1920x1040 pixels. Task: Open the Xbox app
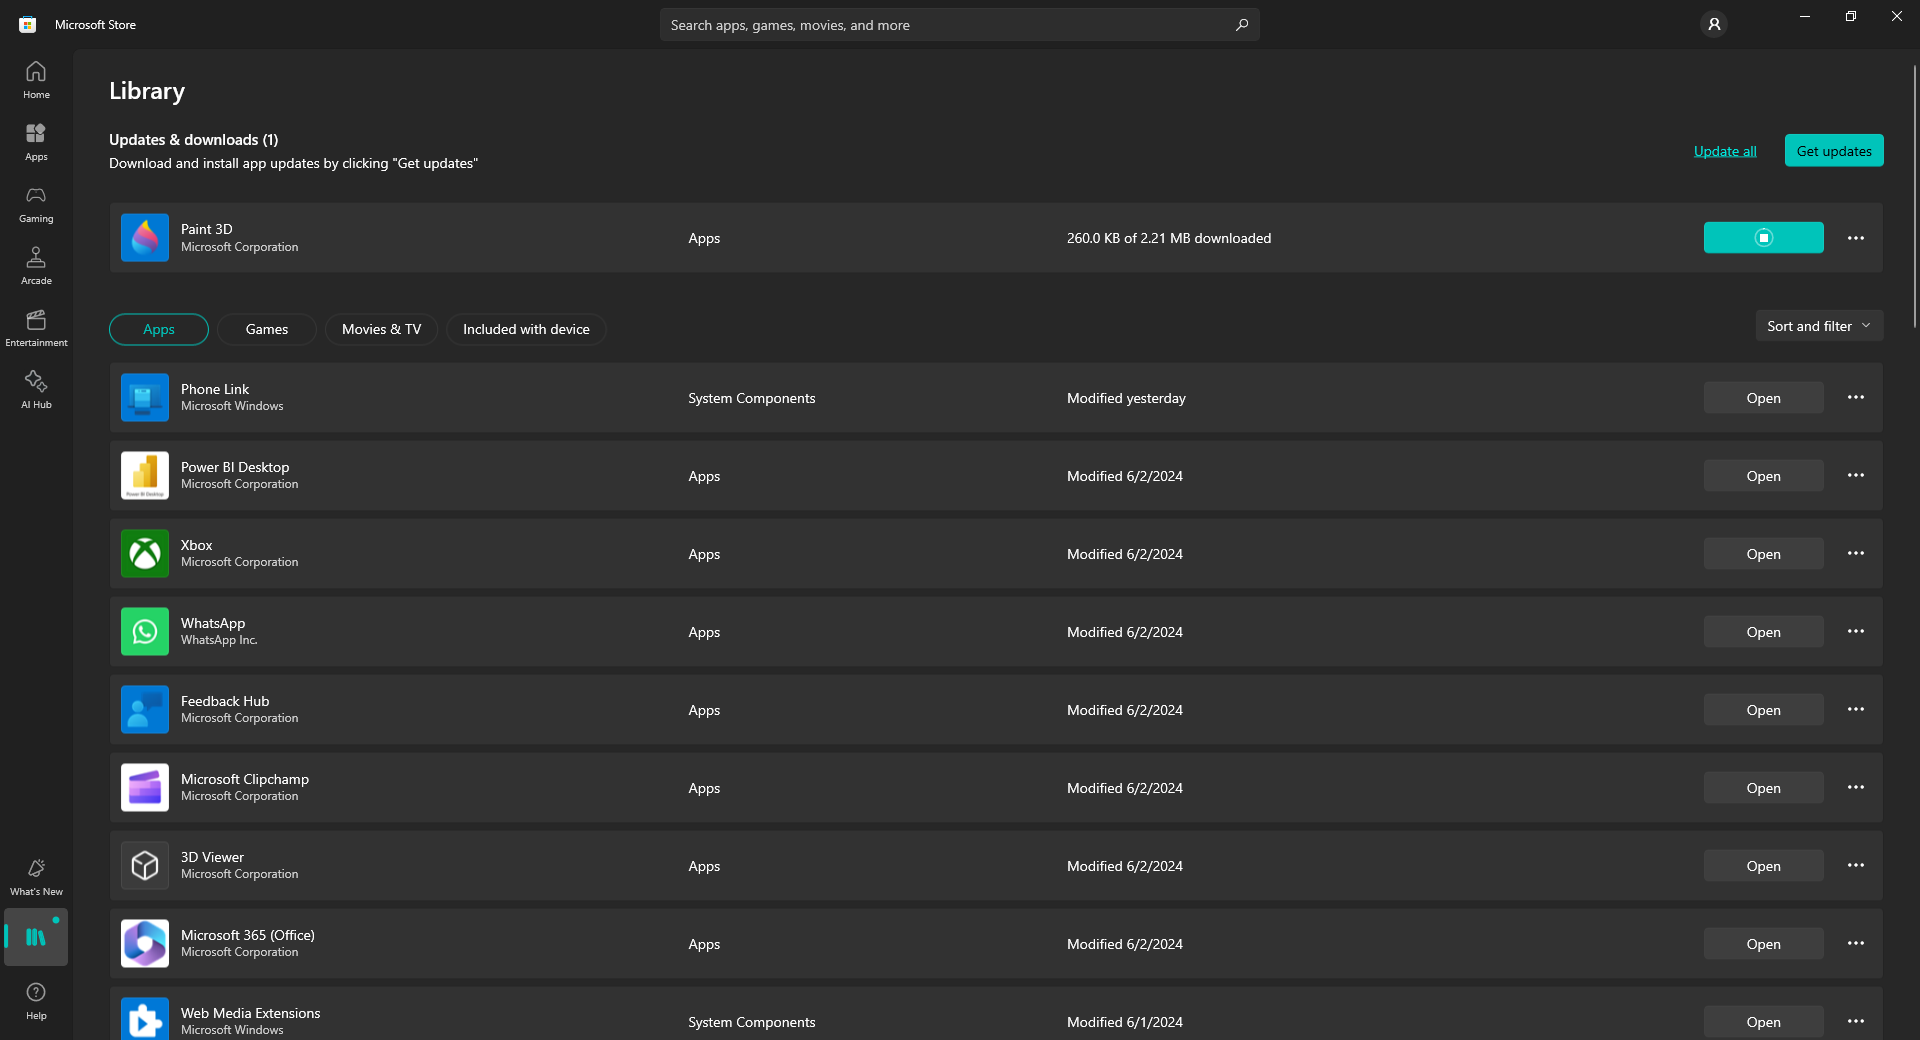[1764, 554]
